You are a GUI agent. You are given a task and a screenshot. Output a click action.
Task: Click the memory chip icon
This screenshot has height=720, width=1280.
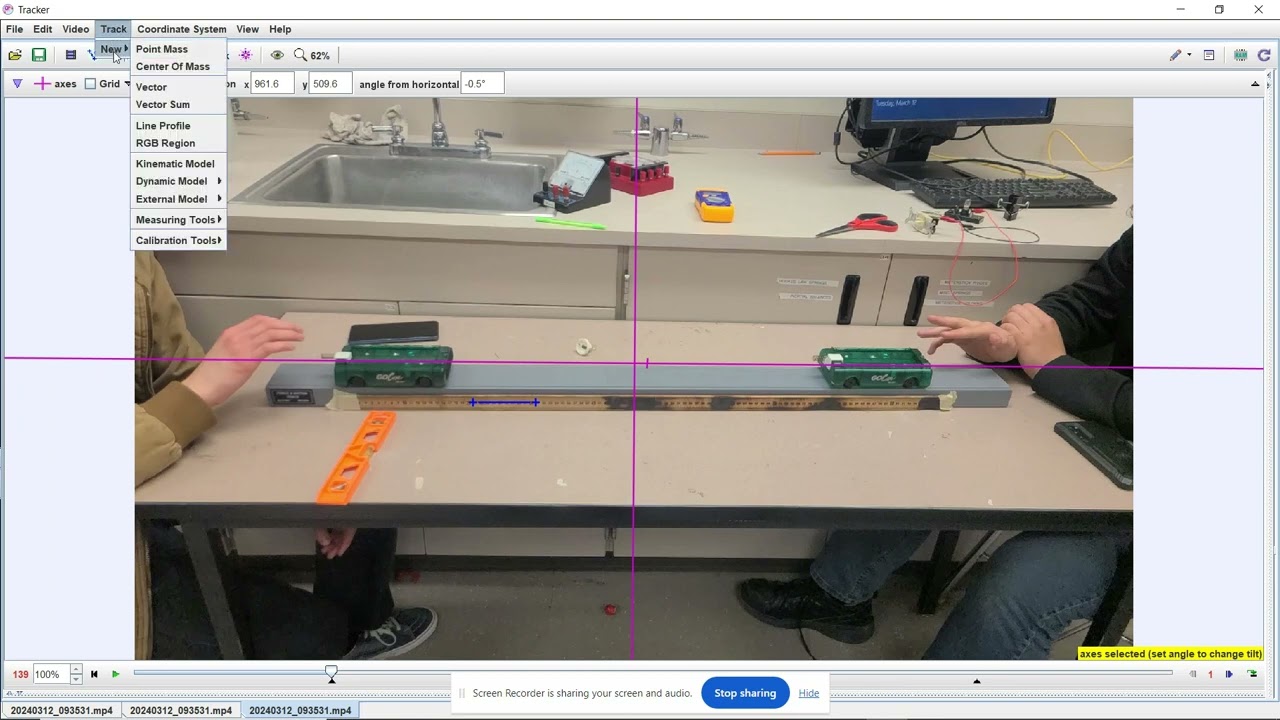coord(1241,55)
